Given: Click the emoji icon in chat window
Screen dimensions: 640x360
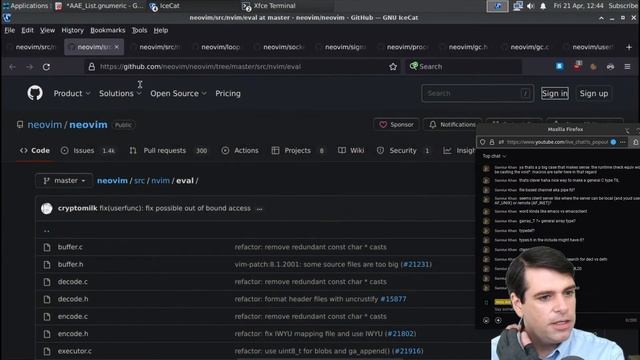Looking at the screenshot, I should tap(486, 320).
